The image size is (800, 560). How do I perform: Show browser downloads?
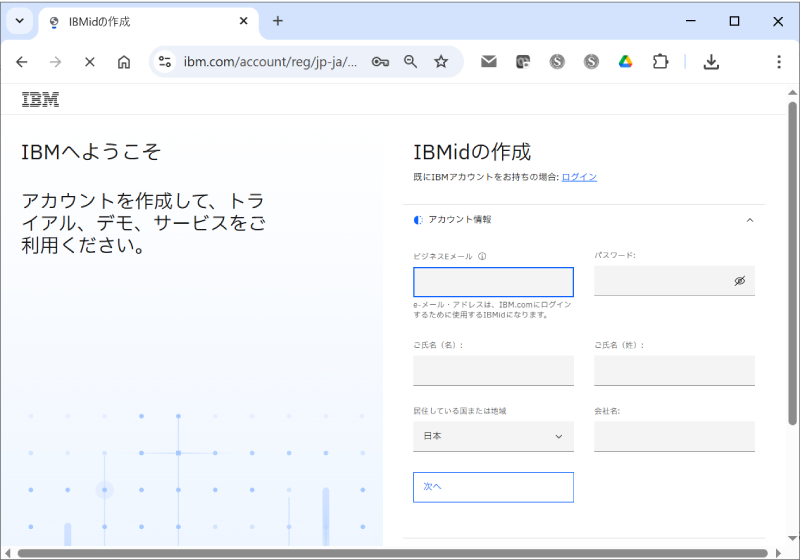(711, 62)
